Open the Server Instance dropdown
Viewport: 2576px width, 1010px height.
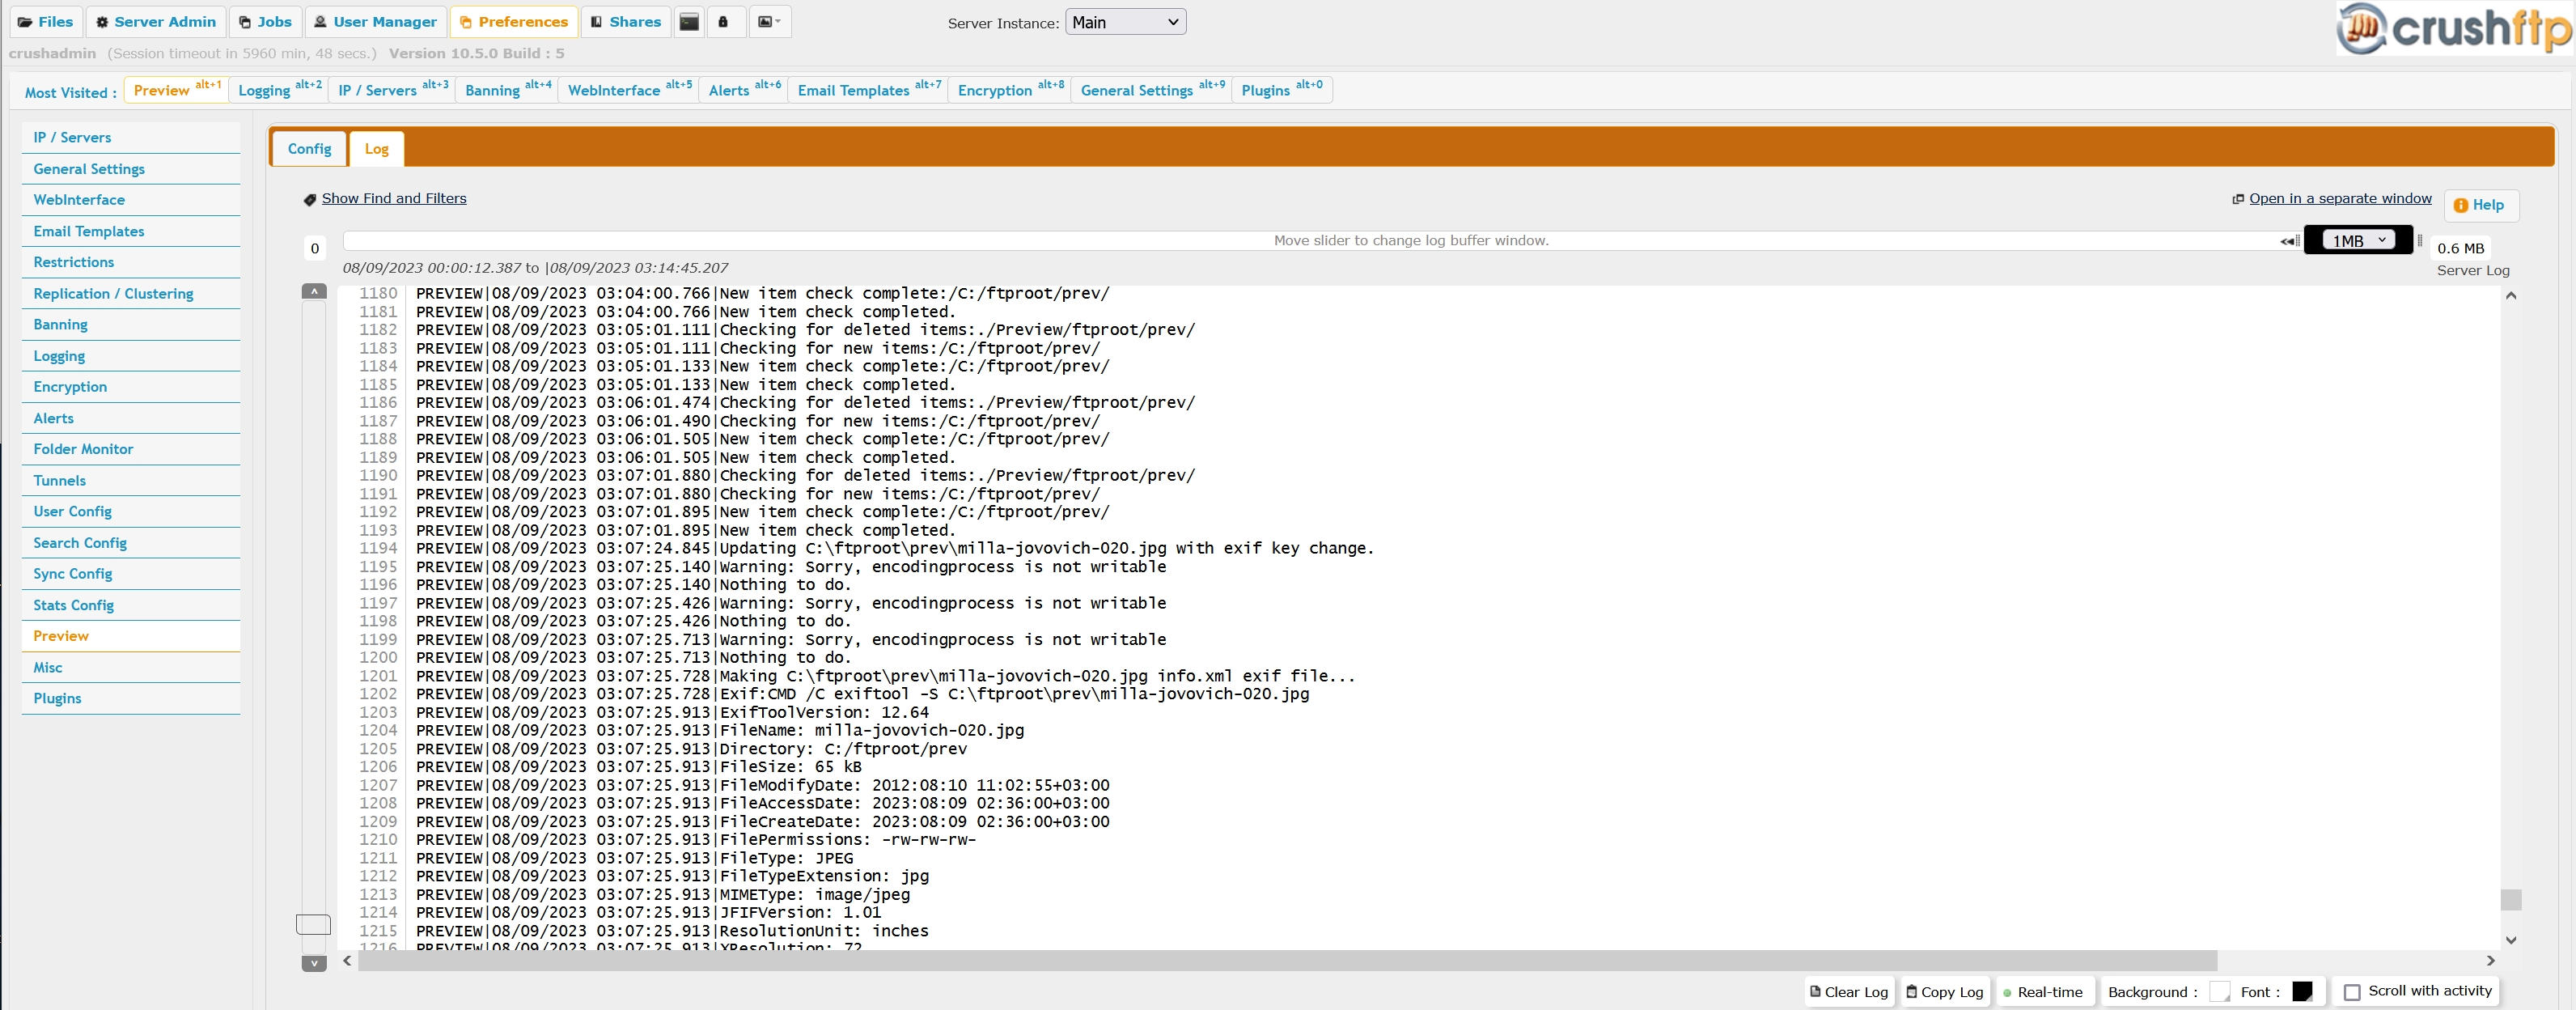click(1125, 22)
